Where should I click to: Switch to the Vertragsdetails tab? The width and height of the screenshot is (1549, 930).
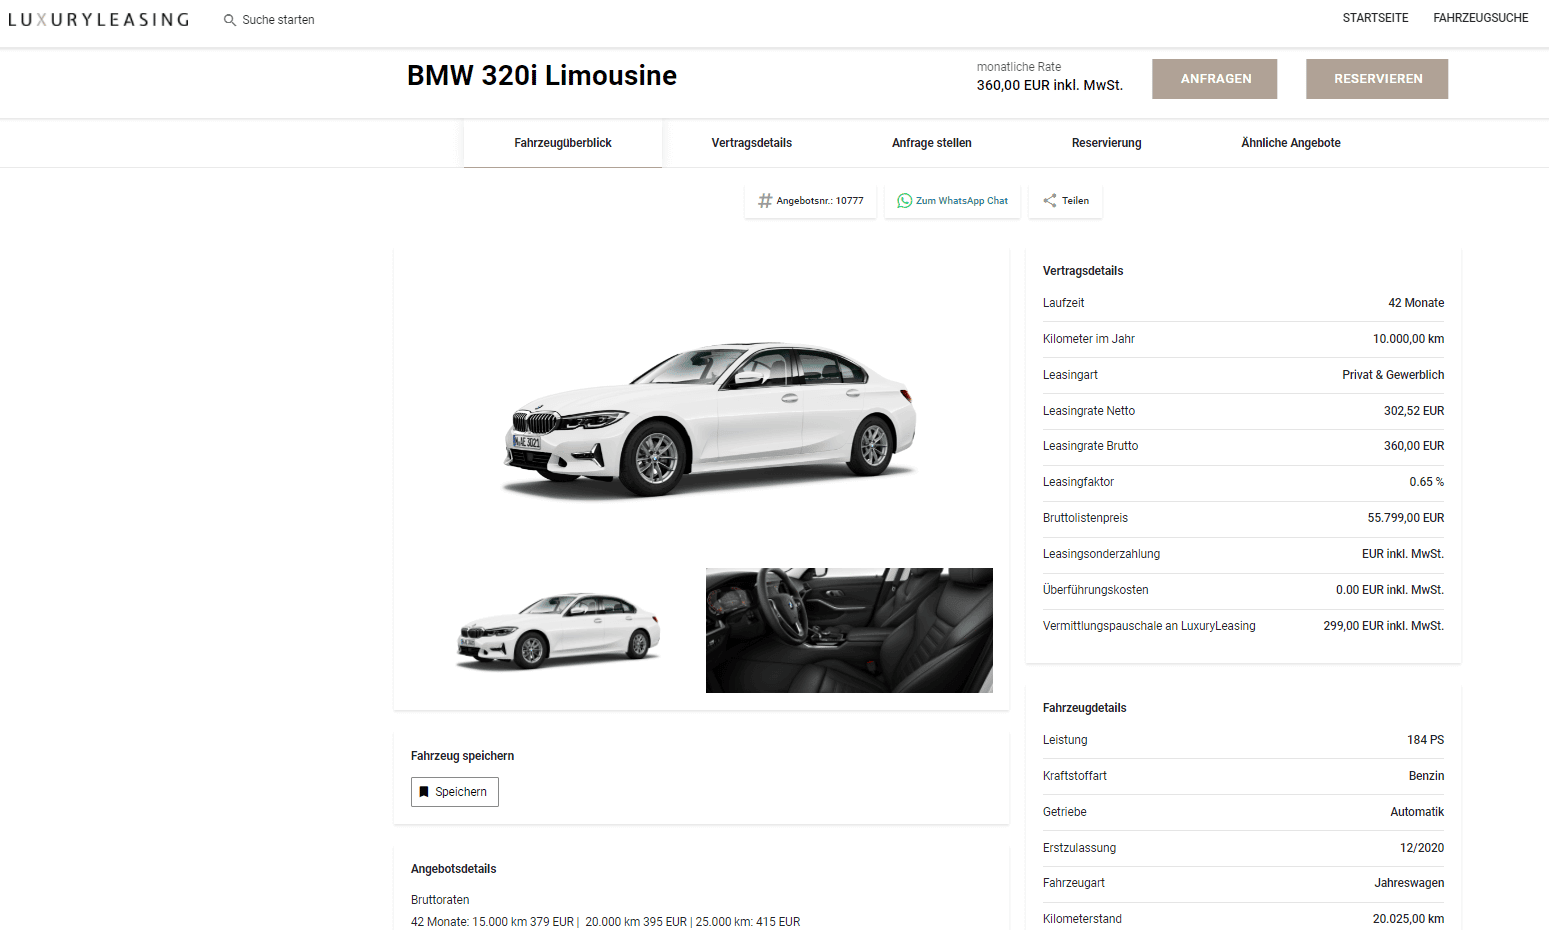click(x=752, y=143)
